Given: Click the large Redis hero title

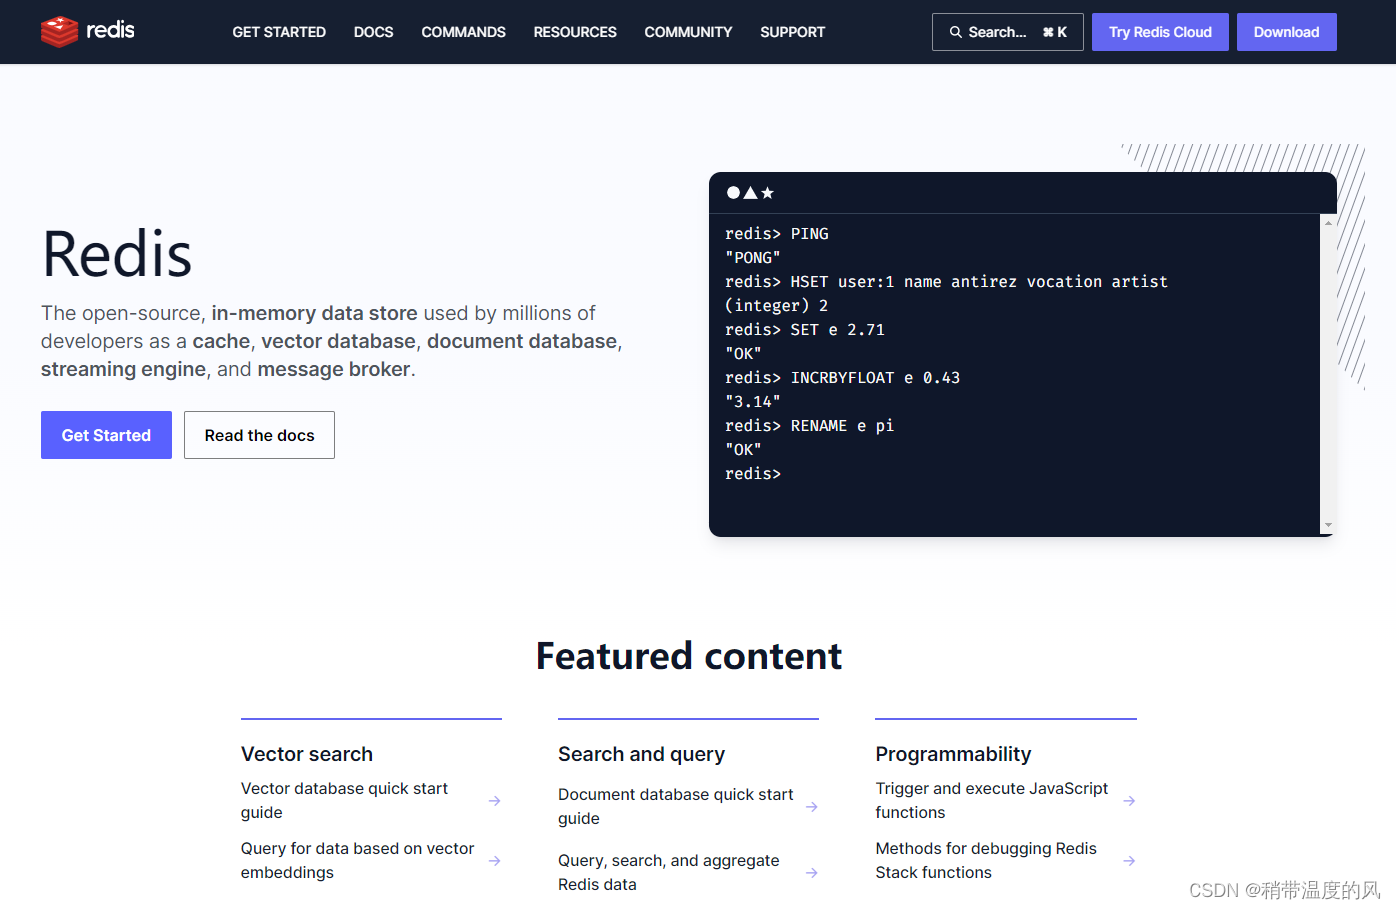Looking at the screenshot, I should [117, 254].
